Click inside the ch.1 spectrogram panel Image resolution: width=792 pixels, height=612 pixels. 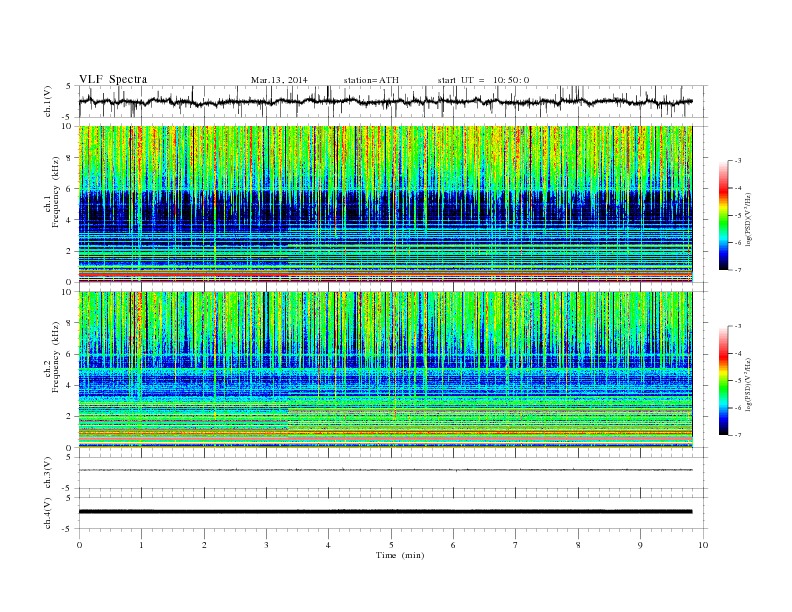[x=385, y=204]
